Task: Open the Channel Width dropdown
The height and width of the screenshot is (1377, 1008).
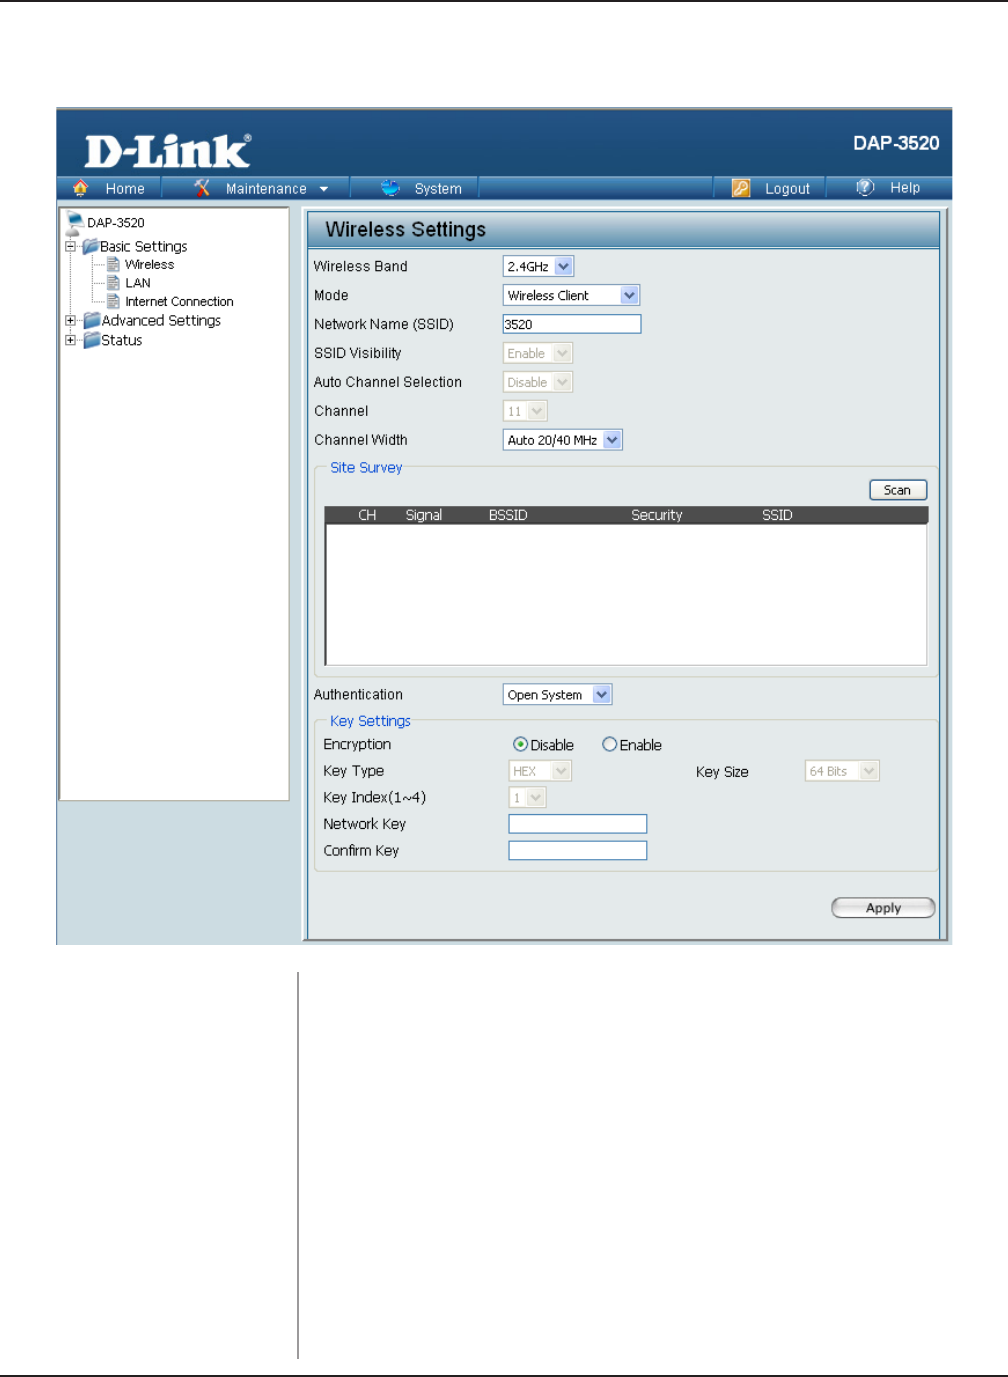Action: tap(562, 440)
